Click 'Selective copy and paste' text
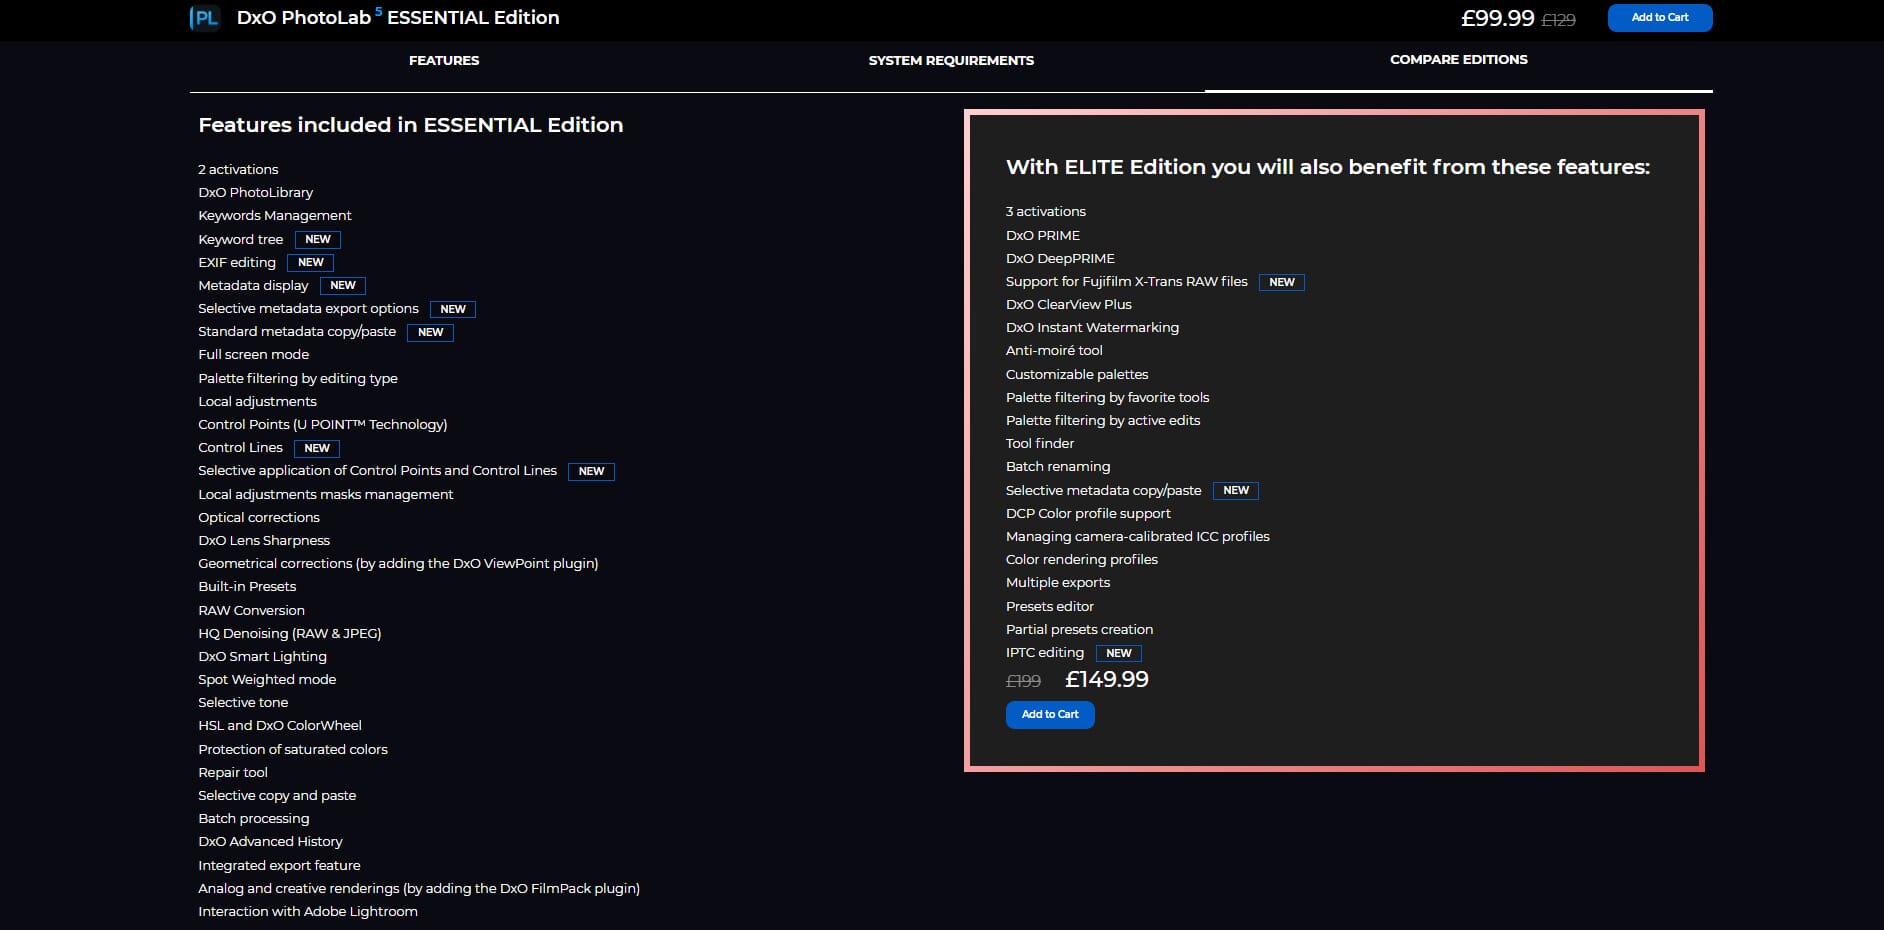 [277, 796]
